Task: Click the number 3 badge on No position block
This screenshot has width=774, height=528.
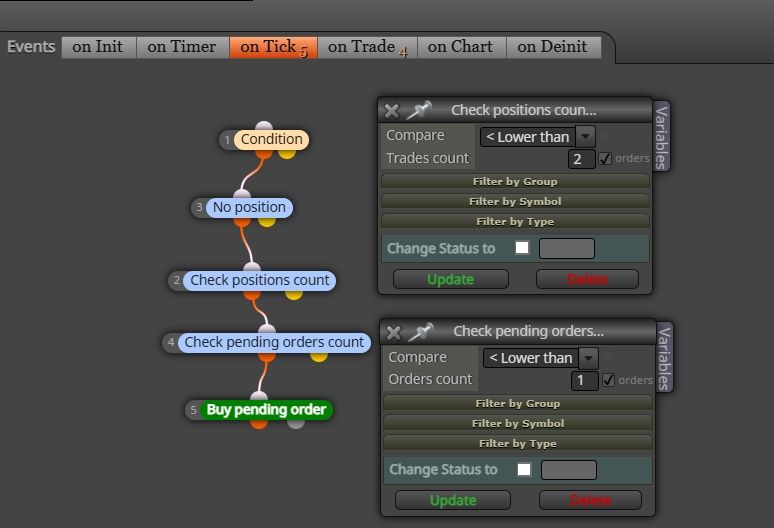Action: point(199,207)
